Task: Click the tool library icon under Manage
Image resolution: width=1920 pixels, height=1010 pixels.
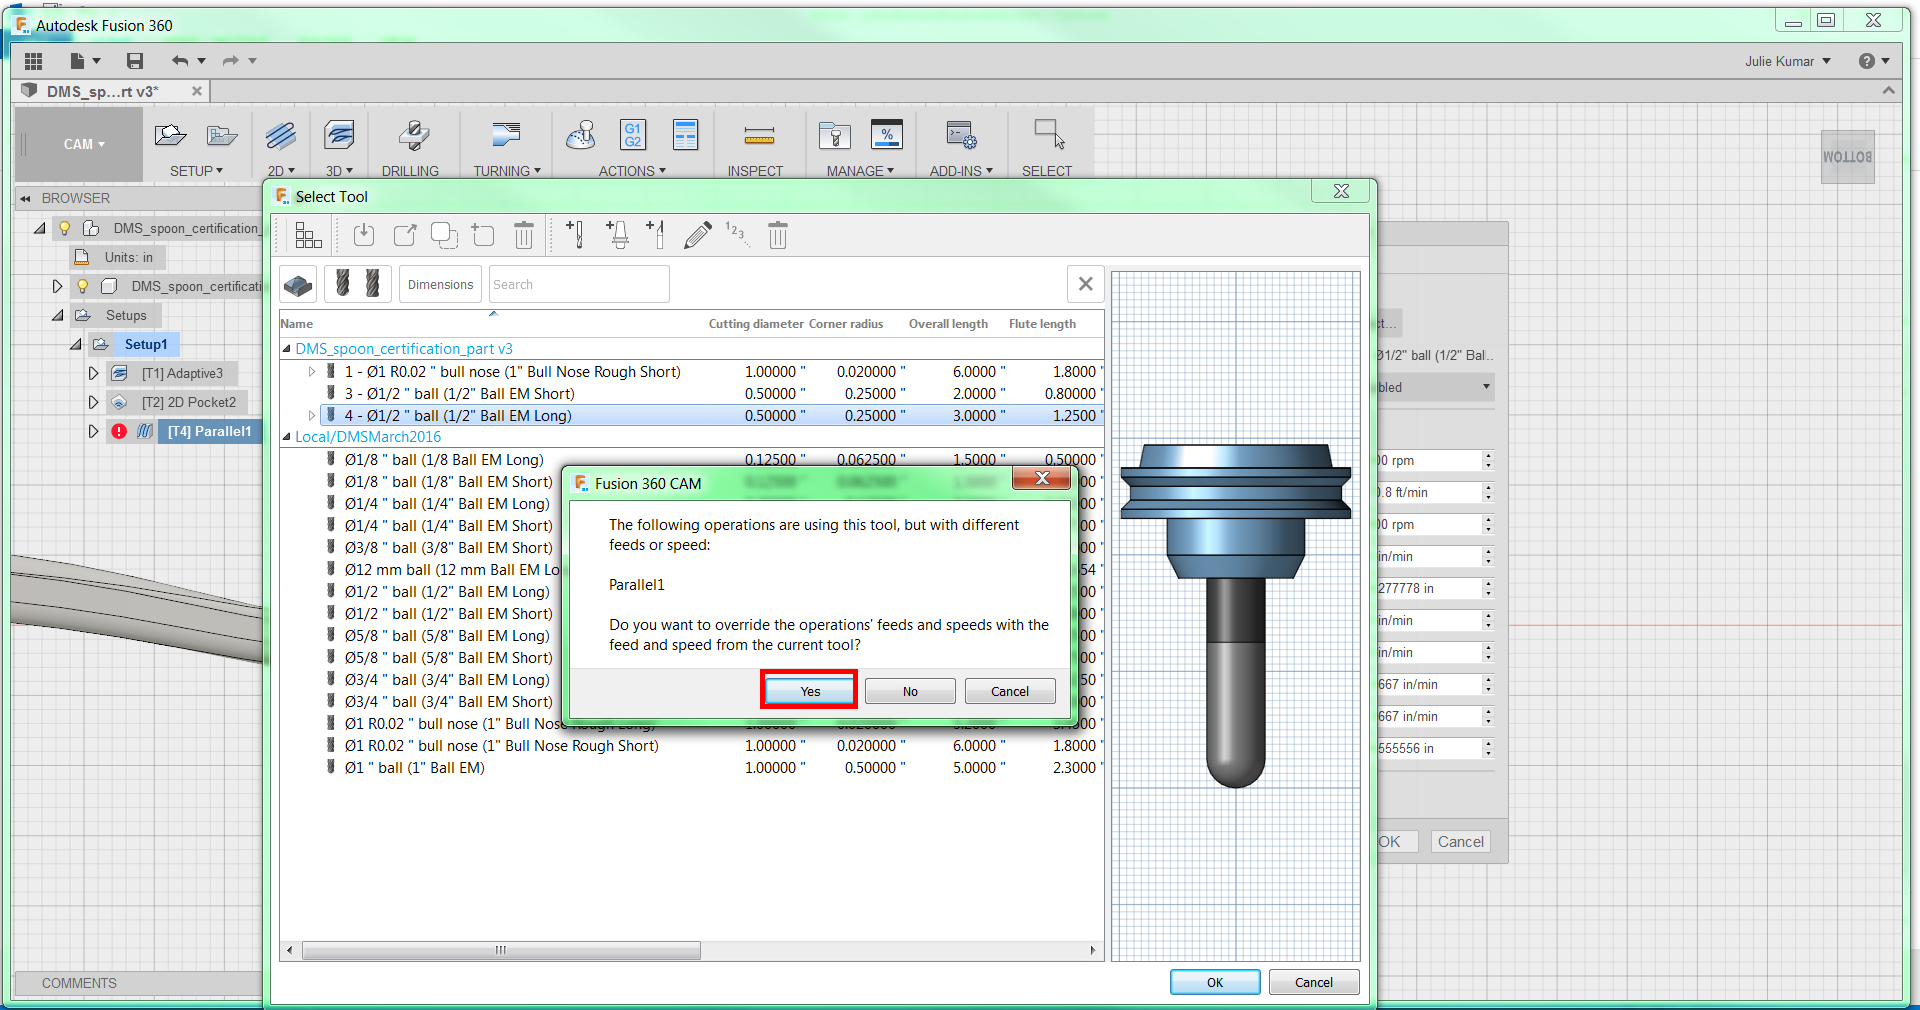Action: tap(834, 135)
